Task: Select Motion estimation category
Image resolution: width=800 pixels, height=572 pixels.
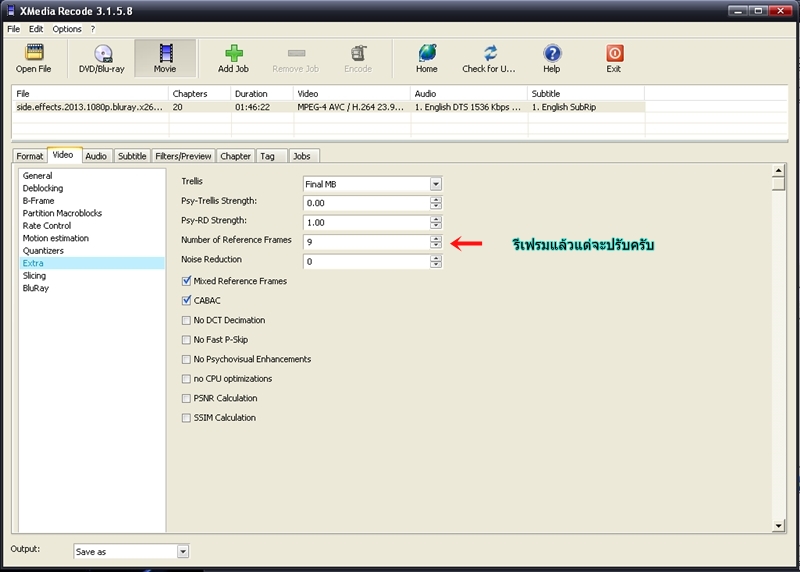Action: (56, 238)
